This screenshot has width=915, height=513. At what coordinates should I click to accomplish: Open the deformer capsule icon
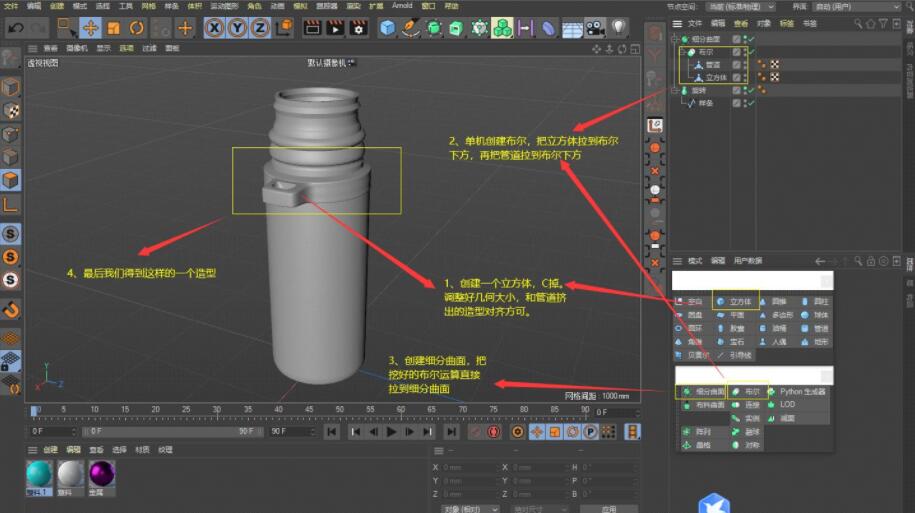[549, 27]
